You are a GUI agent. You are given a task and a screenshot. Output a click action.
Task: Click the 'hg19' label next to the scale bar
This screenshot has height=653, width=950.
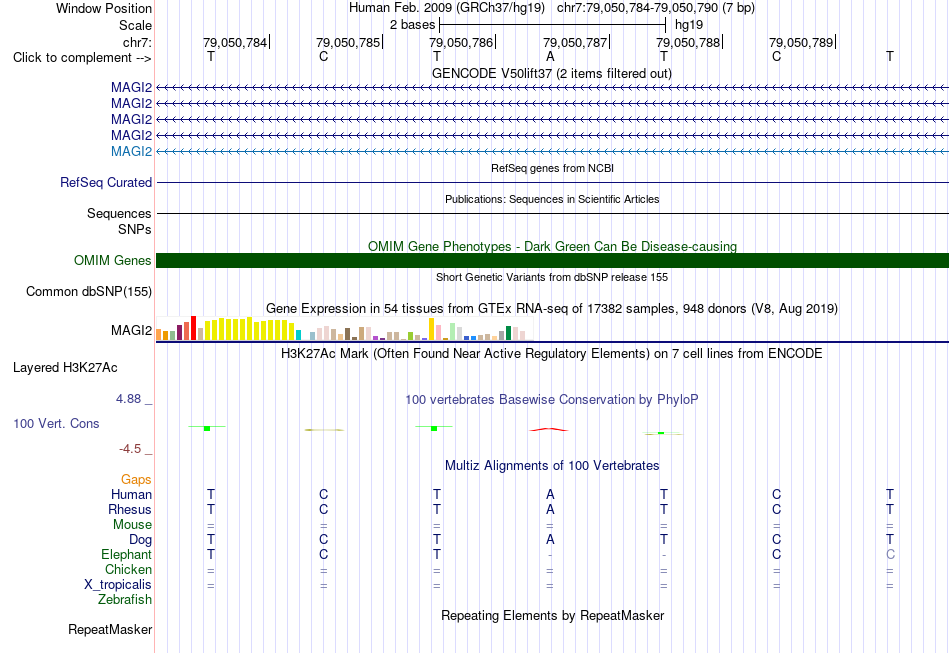coord(689,25)
